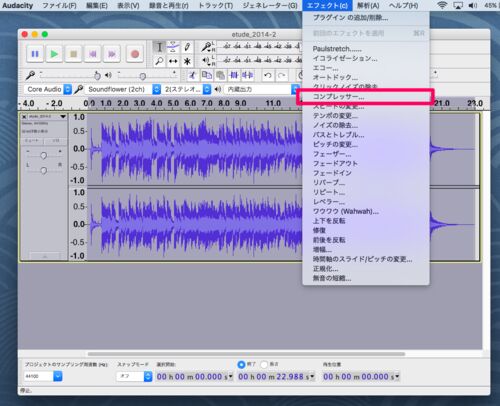
Task: Select the Time Shift arrows tool
Action: click(x=173, y=61)
